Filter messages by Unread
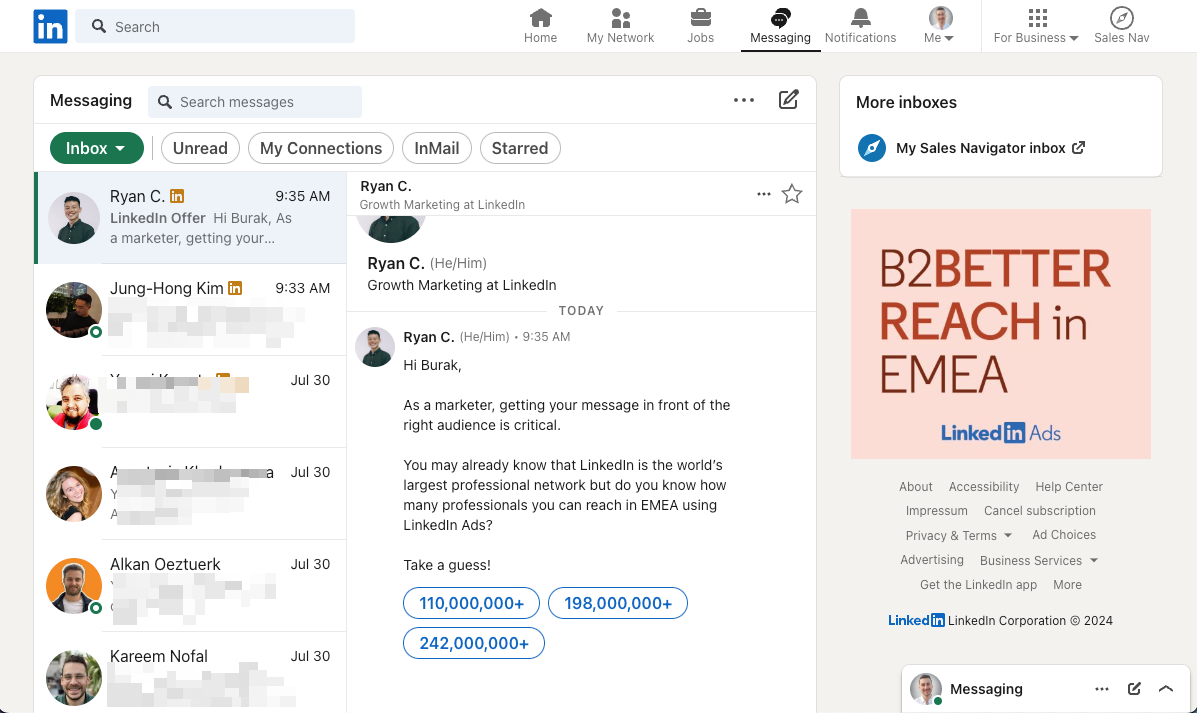This screenshot has width=1197, height=713. pos(200,148)
